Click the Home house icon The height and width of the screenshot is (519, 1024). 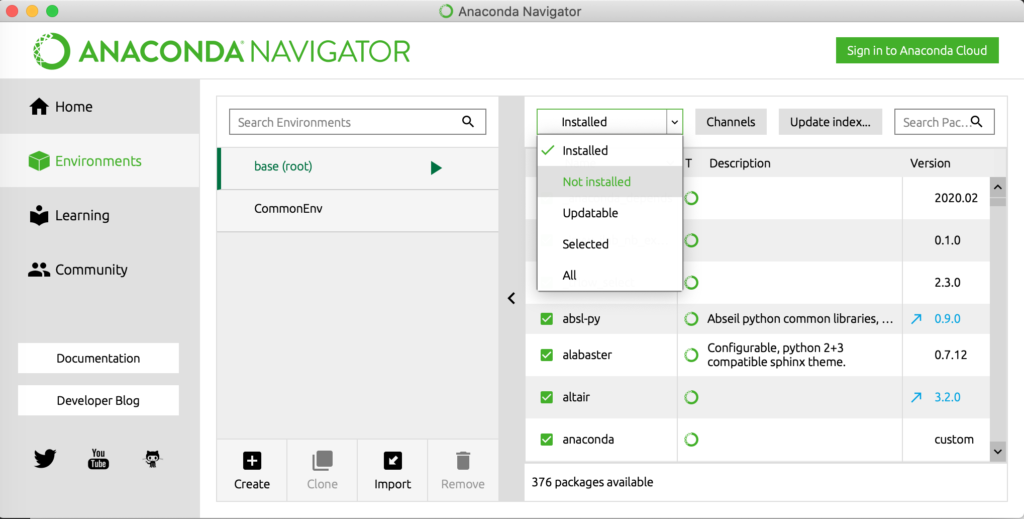coord(39,106)
